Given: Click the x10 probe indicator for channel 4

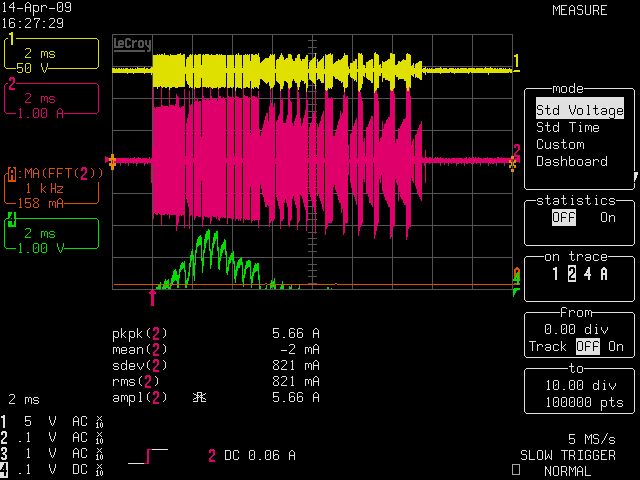Looking at the screenshot, I should (x=99, y=470).
